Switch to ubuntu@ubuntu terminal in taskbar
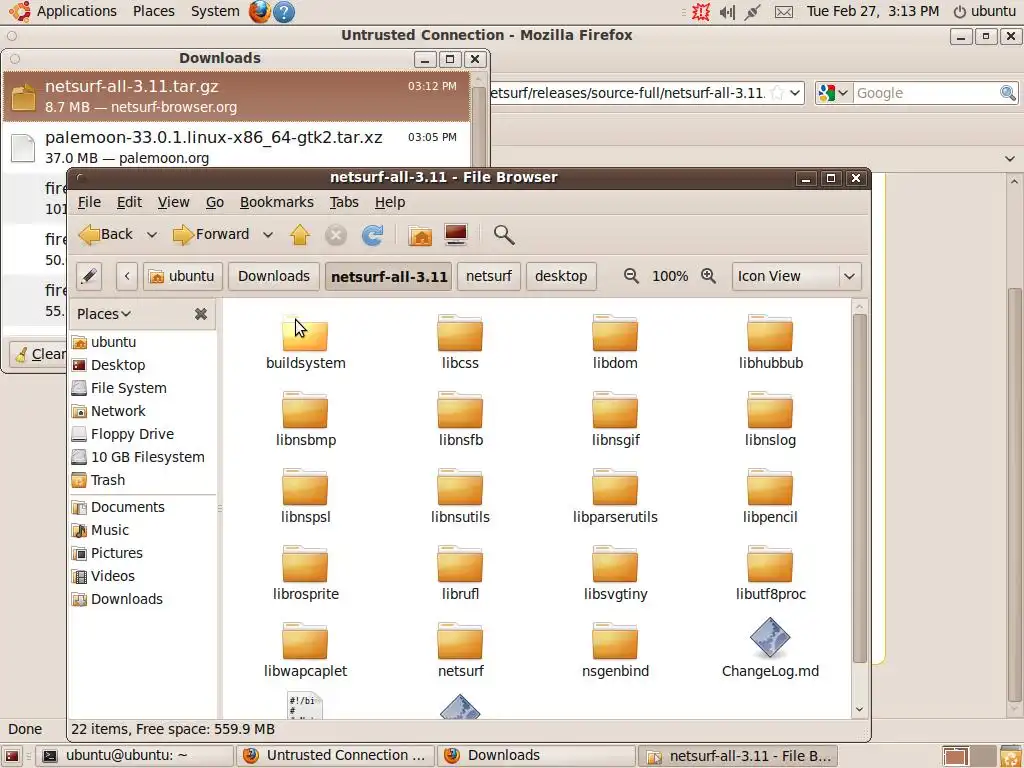The image size is (1024, 768). tap(134, 756)
